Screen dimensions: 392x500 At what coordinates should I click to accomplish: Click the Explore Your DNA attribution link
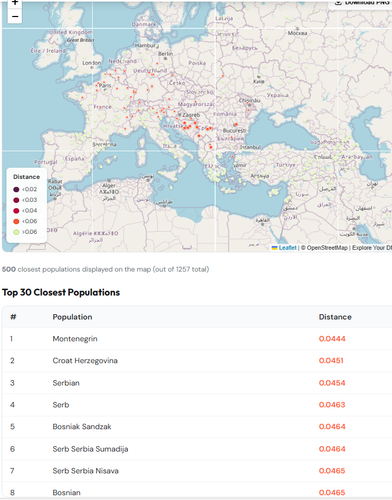pos(372,248)
